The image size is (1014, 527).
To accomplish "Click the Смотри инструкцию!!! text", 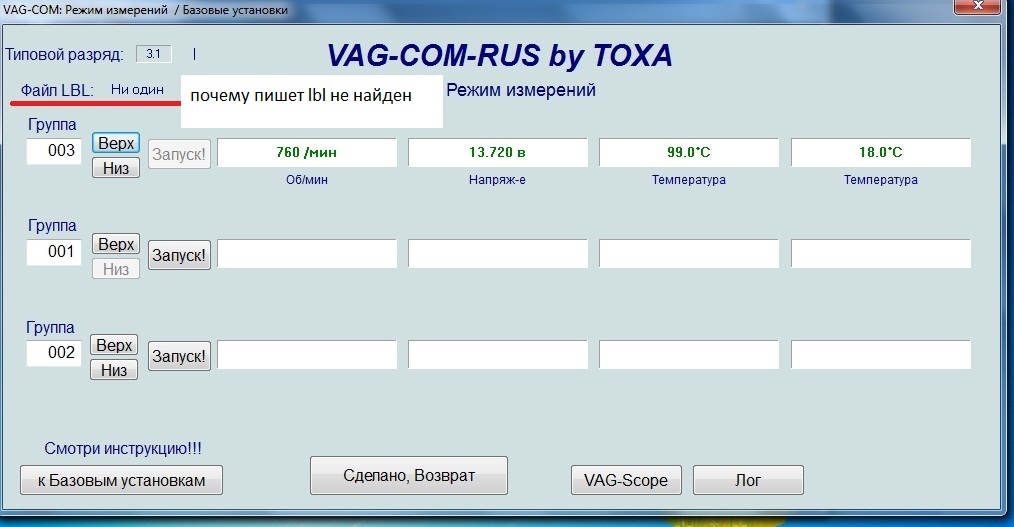I will click(123, 448).
